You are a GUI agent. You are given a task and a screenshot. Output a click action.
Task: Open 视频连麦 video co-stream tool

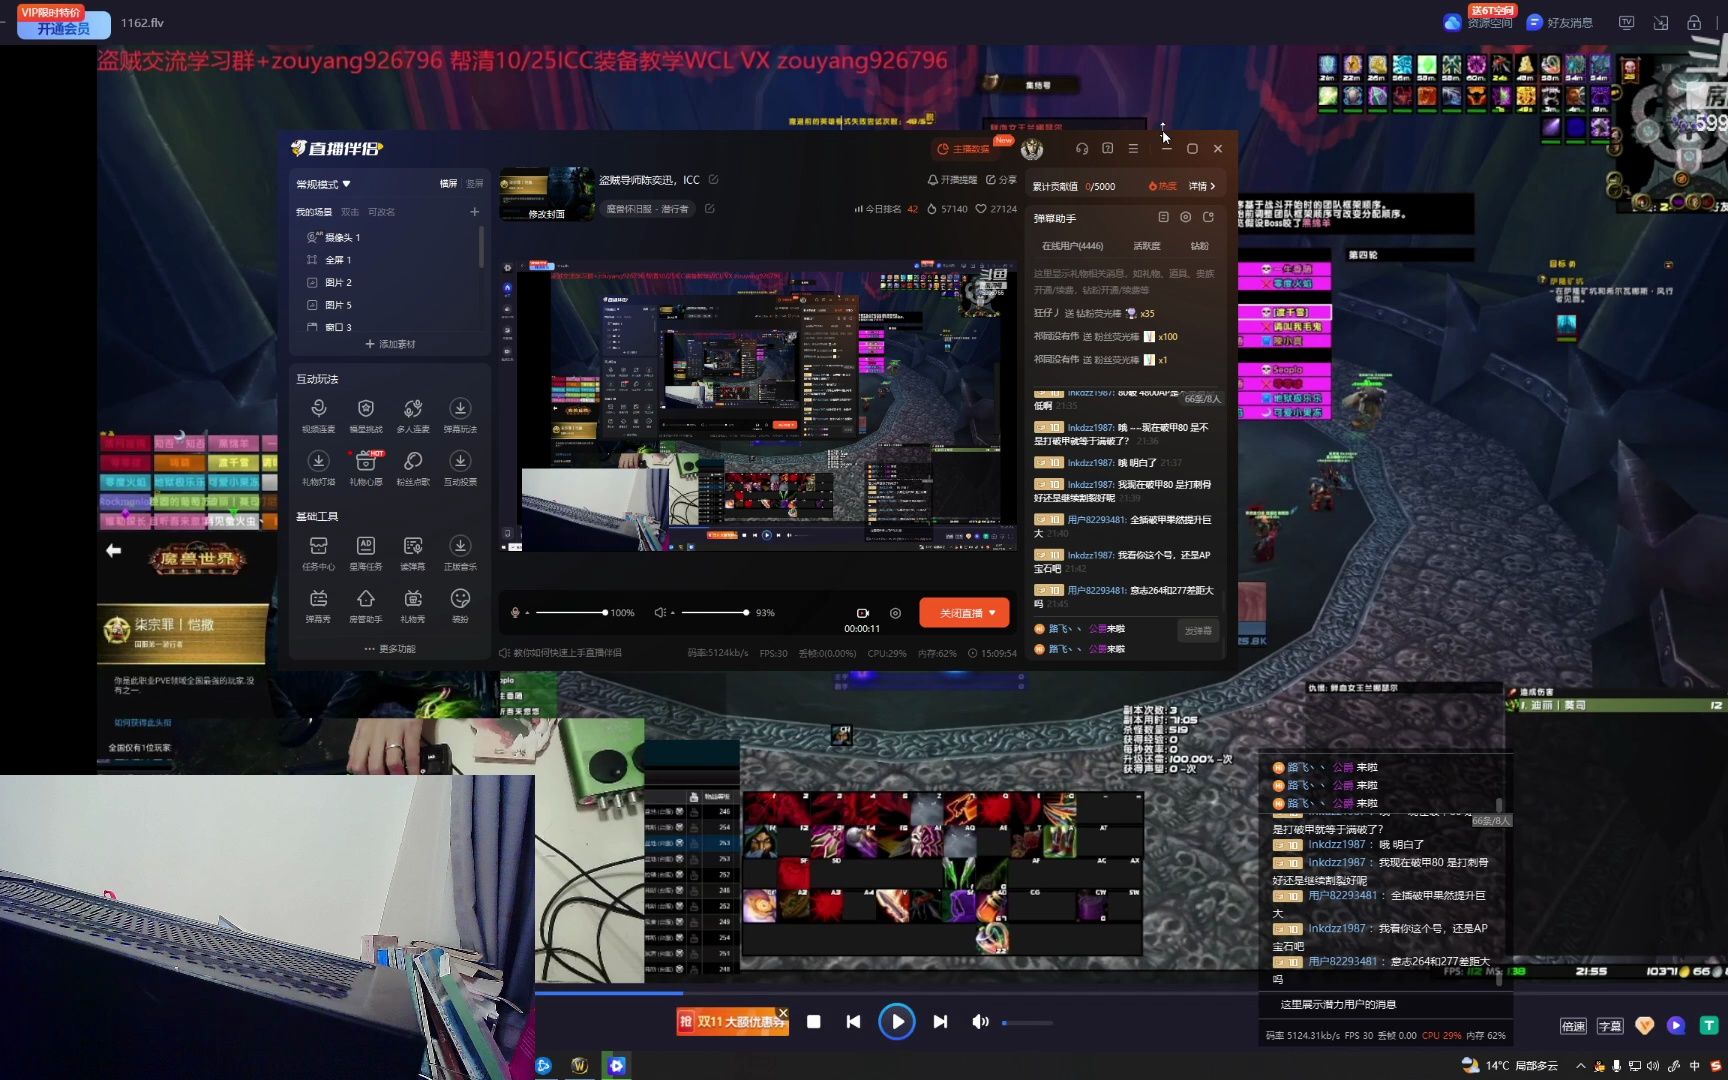(318, 415)
